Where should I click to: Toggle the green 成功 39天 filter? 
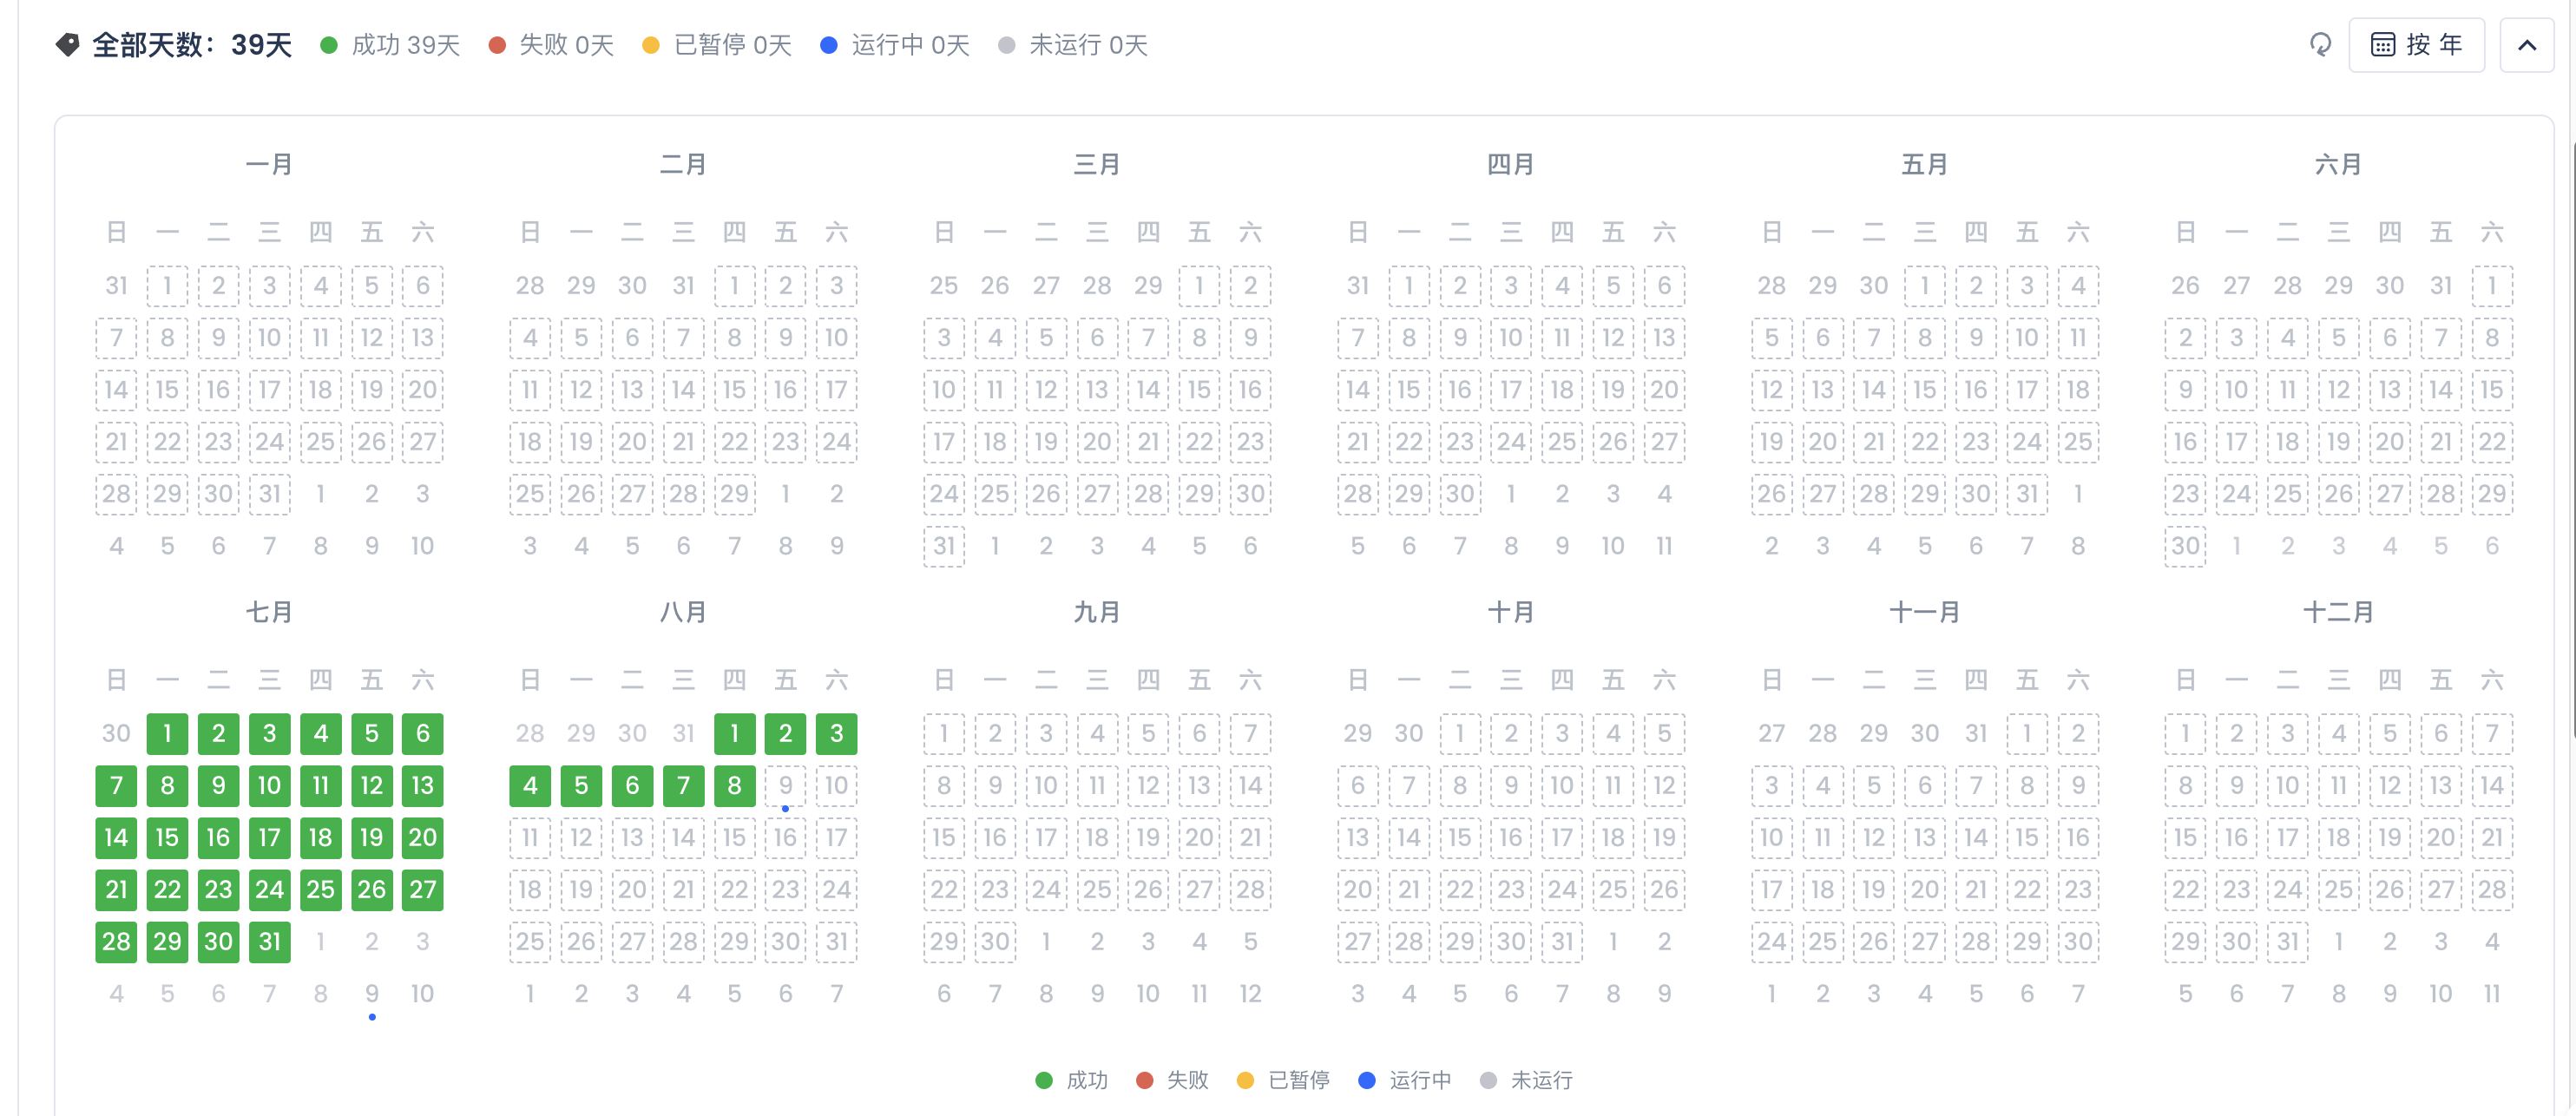point(390,45)
